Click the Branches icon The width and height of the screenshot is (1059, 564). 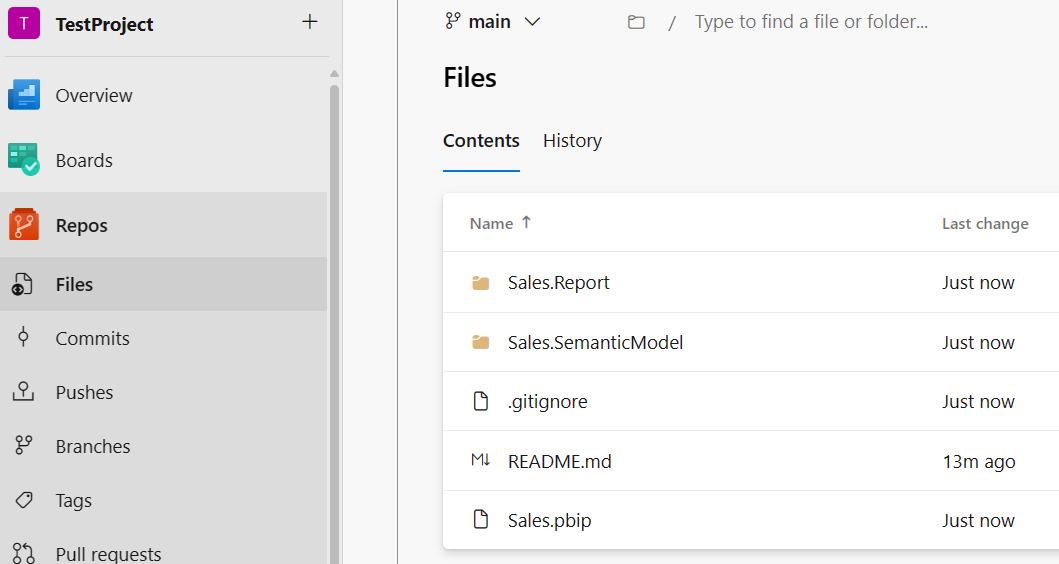click(x=23, y=446)
